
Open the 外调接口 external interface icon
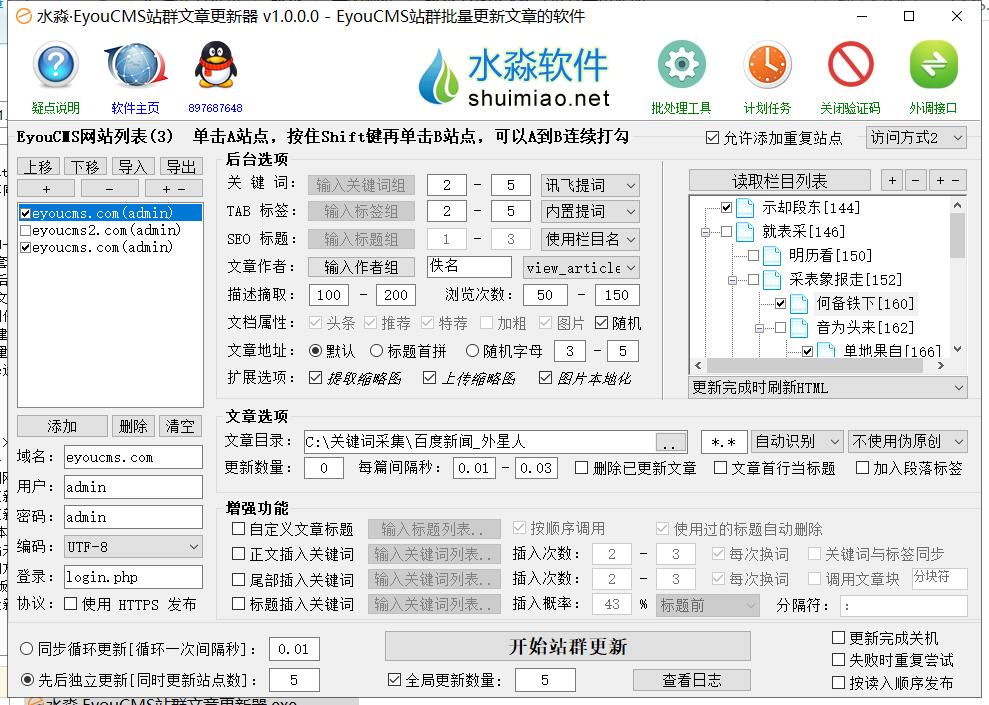pyautogui.click(x=933, y=62)
